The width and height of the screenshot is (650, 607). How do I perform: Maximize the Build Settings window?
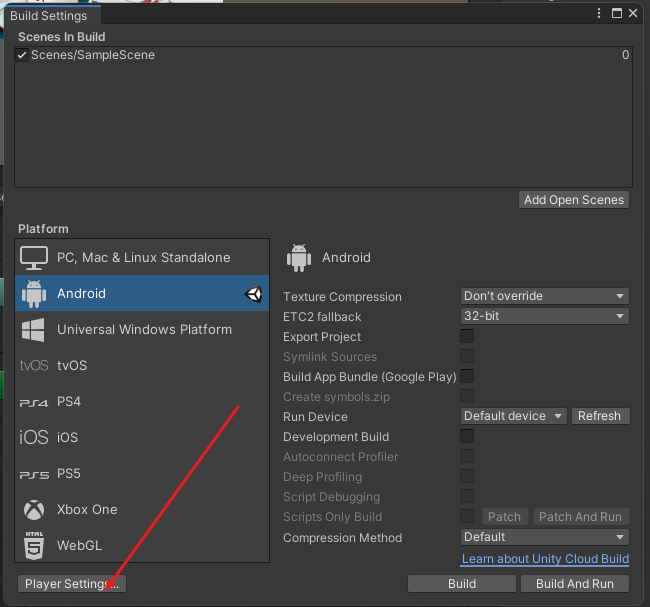tap(617, 13)
